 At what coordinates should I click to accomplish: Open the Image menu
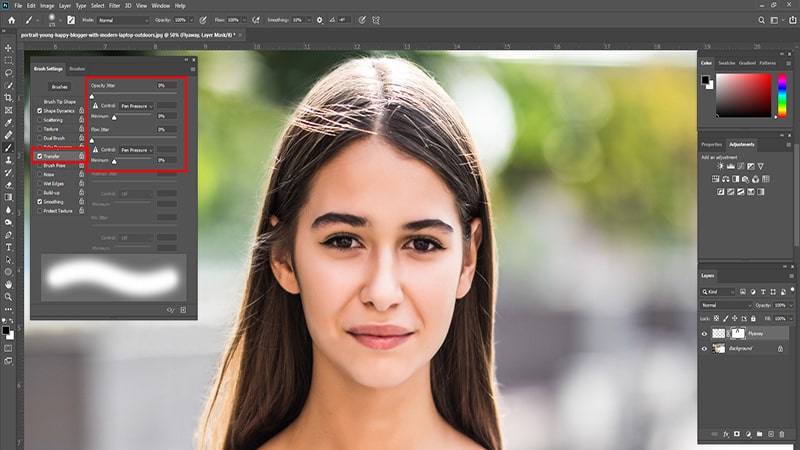point(47,6)
